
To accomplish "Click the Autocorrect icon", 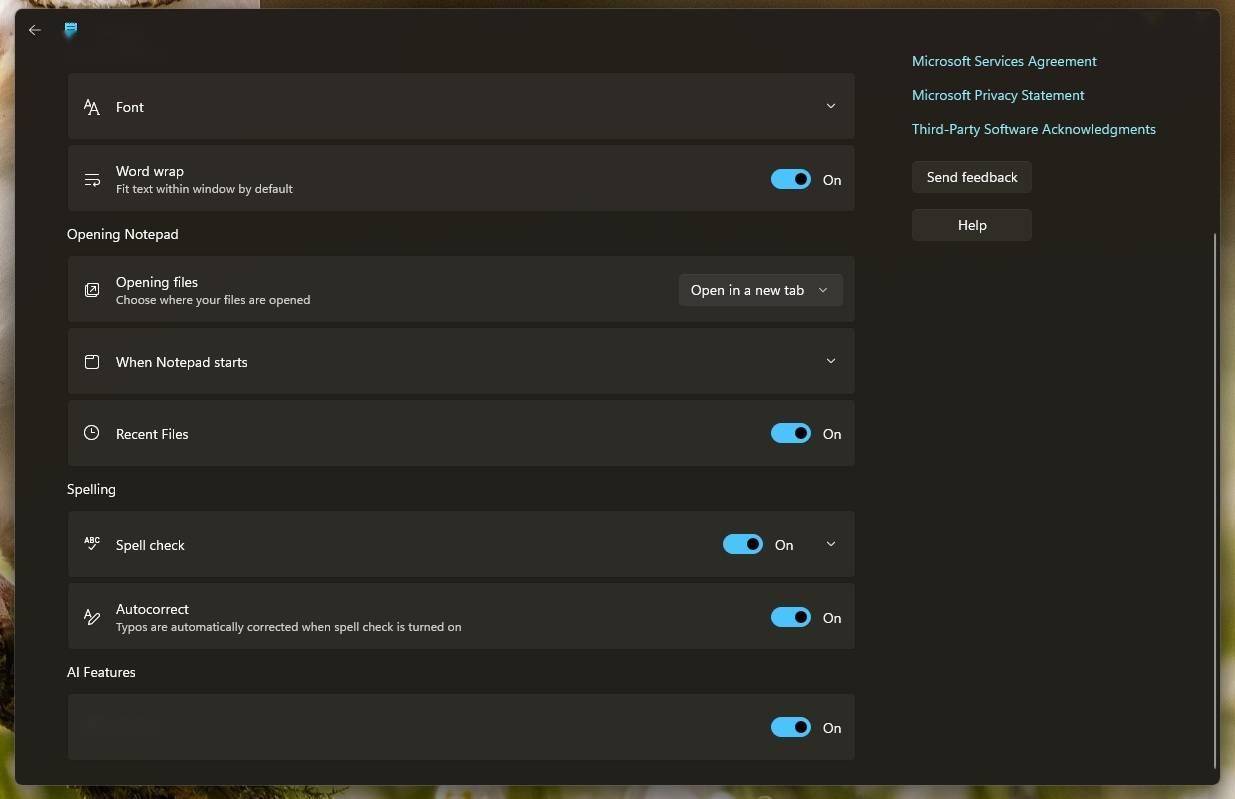I will click(92, 617).
